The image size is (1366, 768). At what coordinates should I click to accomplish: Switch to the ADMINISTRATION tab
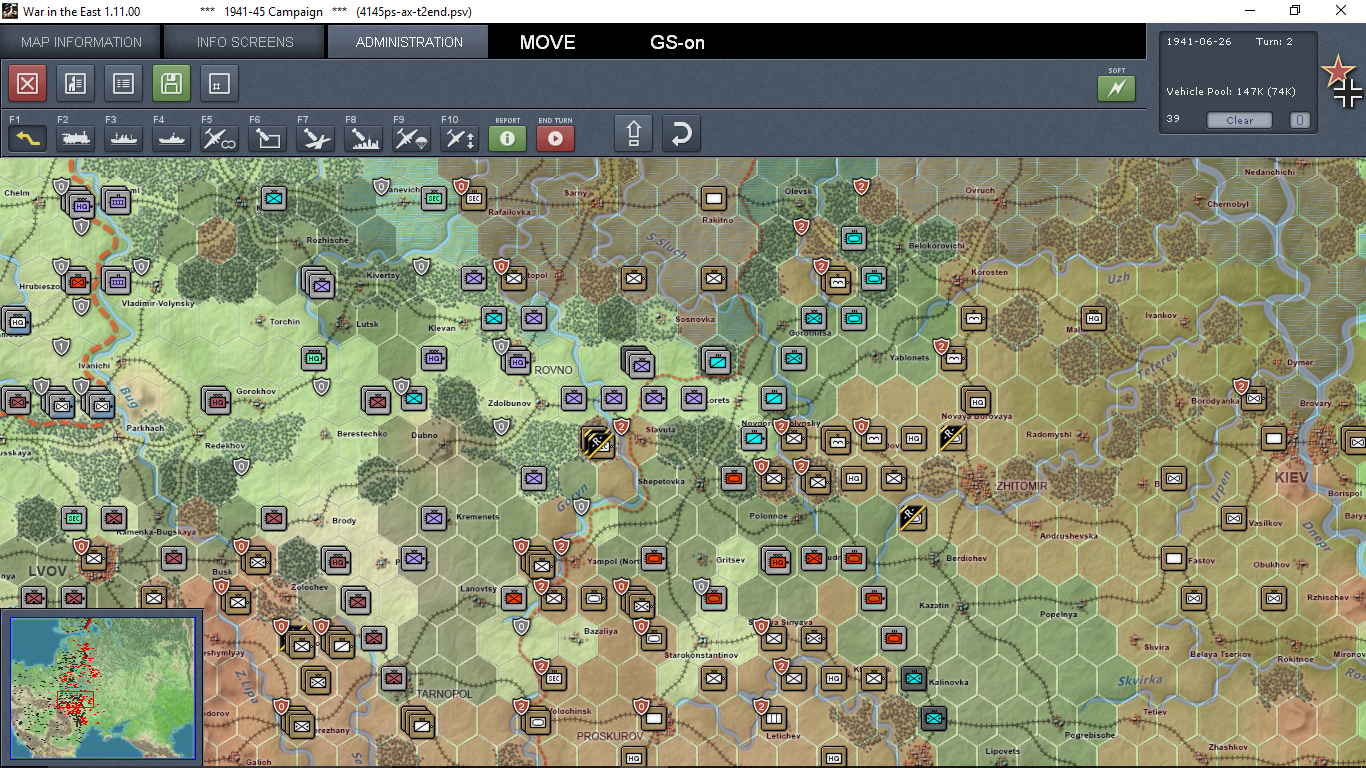coord(409,42)
